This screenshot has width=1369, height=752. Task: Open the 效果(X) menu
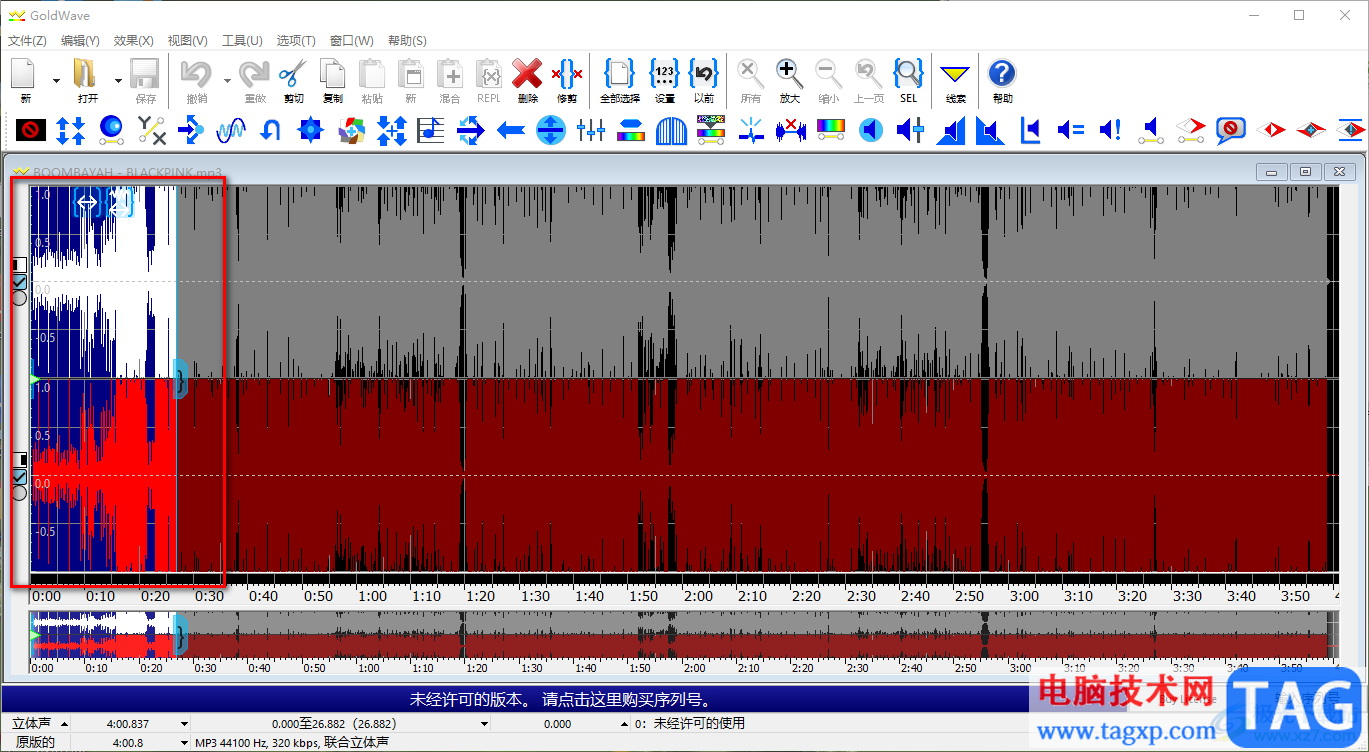click(x=134, y=41)
